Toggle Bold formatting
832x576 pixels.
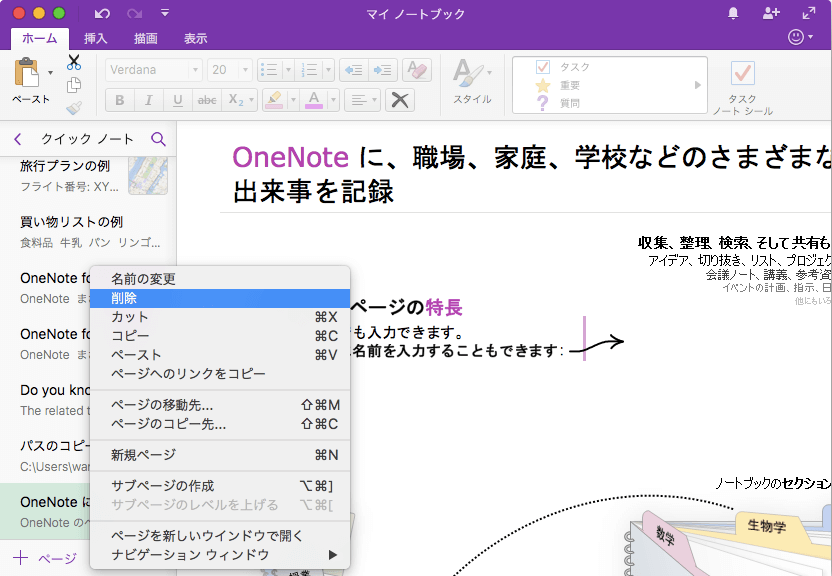click(120, 100)
